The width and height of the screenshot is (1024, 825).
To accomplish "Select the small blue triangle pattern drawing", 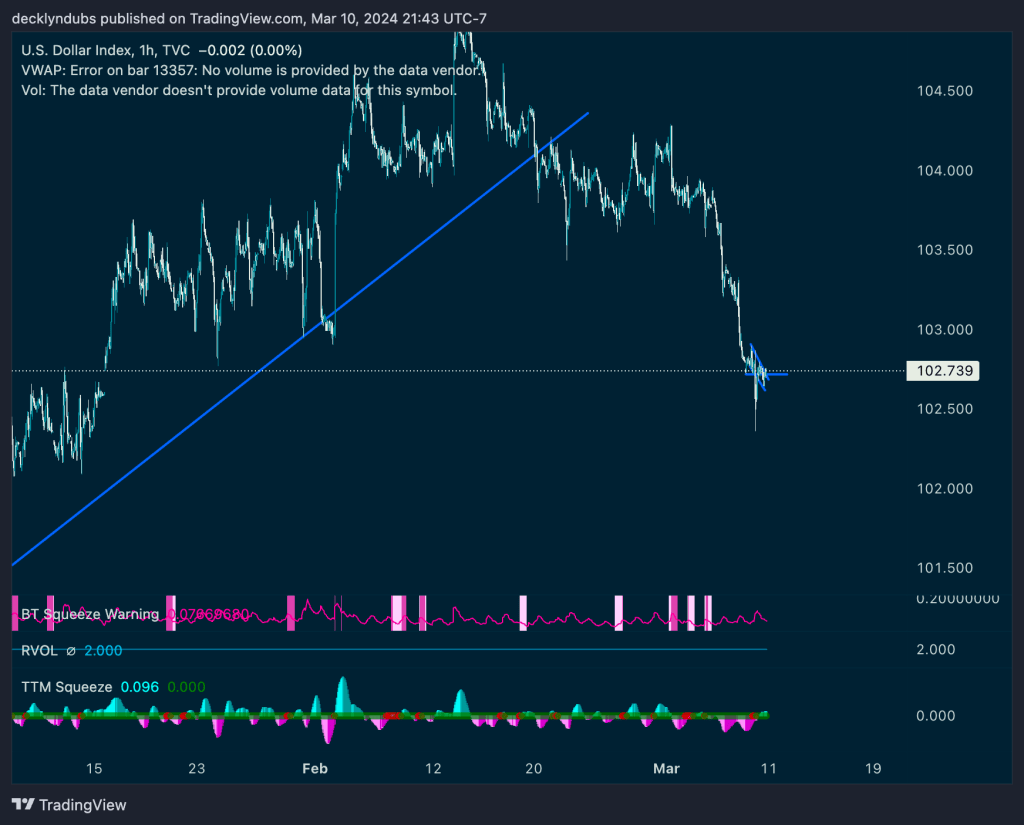I will (x=759, y=367).
